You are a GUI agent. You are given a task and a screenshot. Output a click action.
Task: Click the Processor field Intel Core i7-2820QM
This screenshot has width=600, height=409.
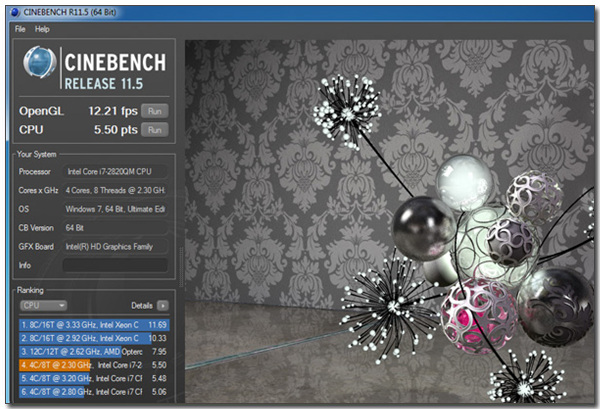115,171
